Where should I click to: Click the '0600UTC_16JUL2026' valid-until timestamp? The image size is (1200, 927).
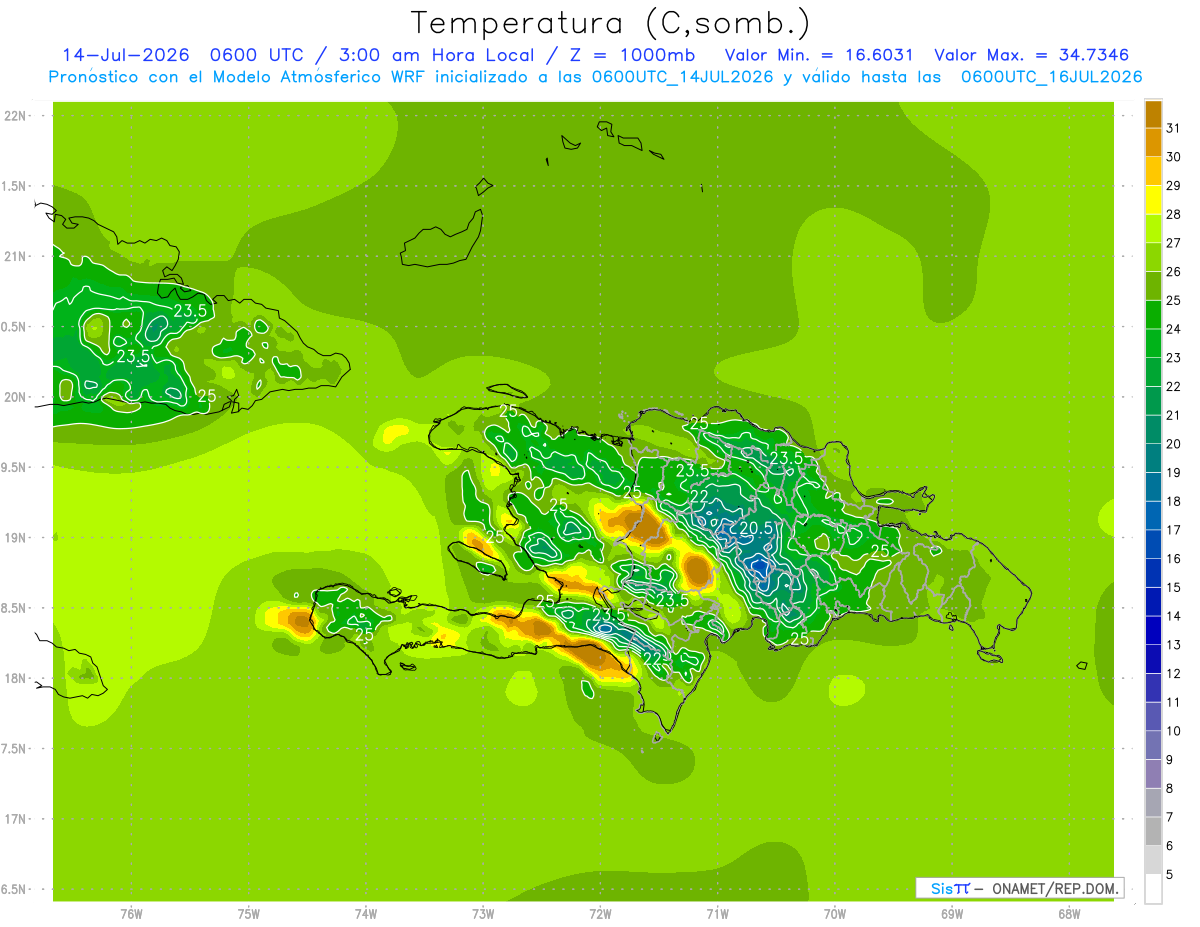tap(1051, 77)
